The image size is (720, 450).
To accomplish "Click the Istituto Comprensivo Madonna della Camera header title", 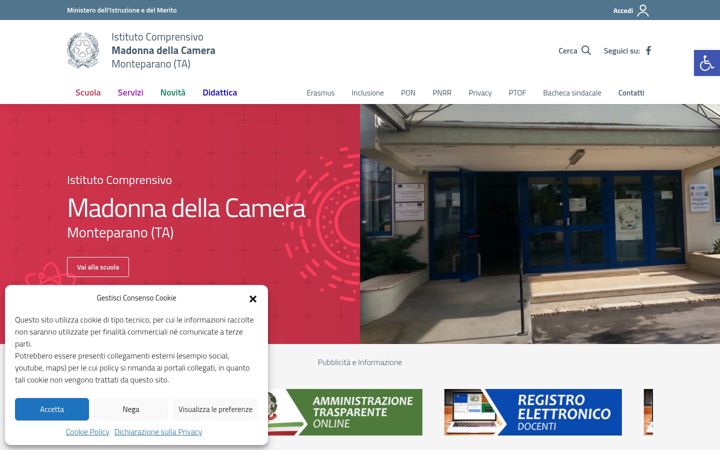I will click(163, 50).
